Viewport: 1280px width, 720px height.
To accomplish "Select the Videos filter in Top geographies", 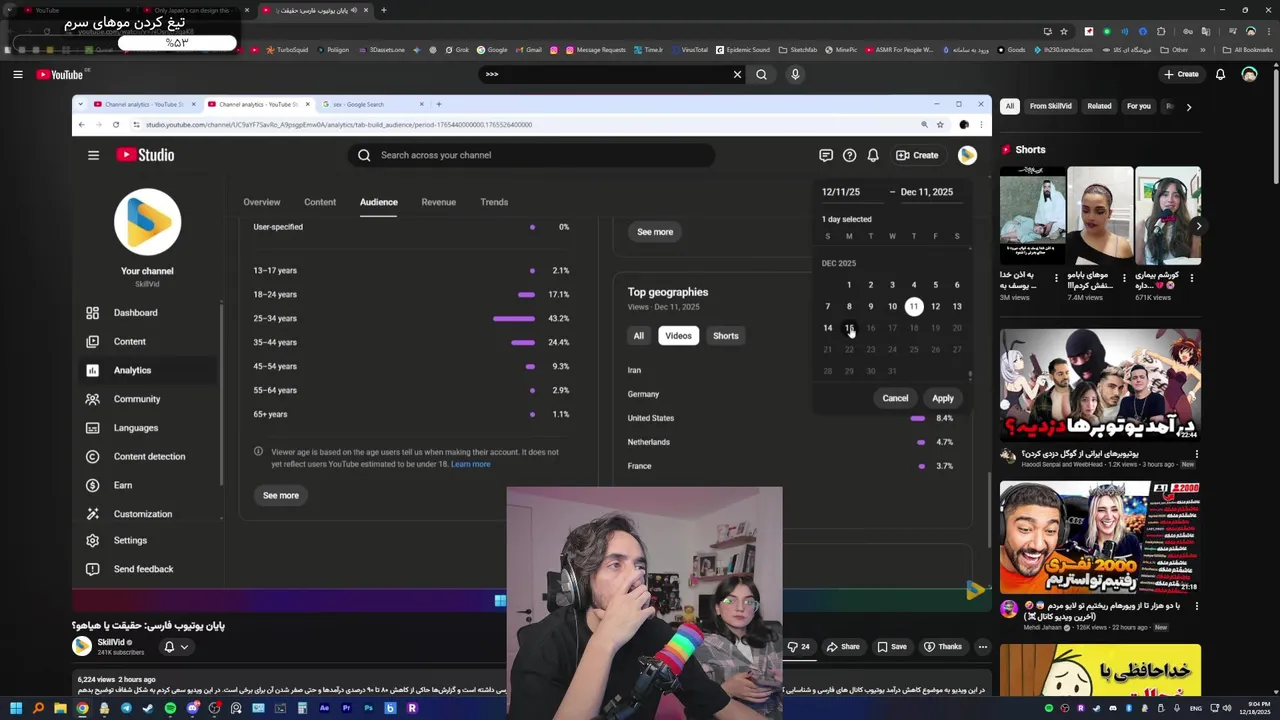I will [678, 336].
